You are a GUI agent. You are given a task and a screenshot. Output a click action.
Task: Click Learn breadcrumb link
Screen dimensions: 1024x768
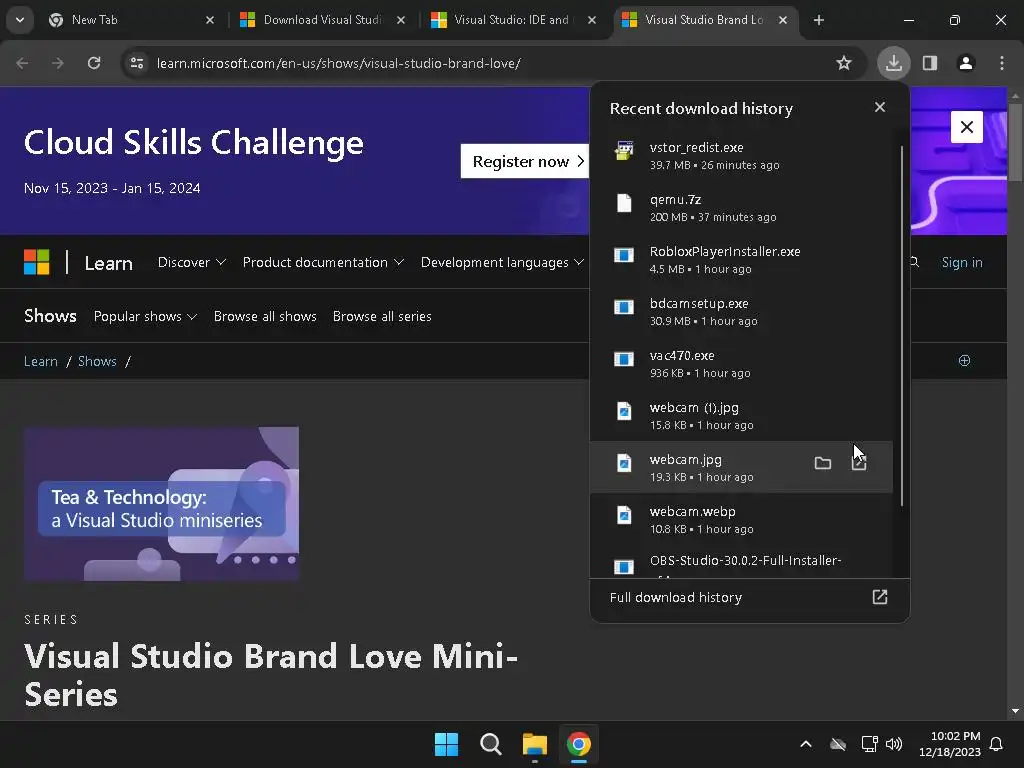[40, 361]
